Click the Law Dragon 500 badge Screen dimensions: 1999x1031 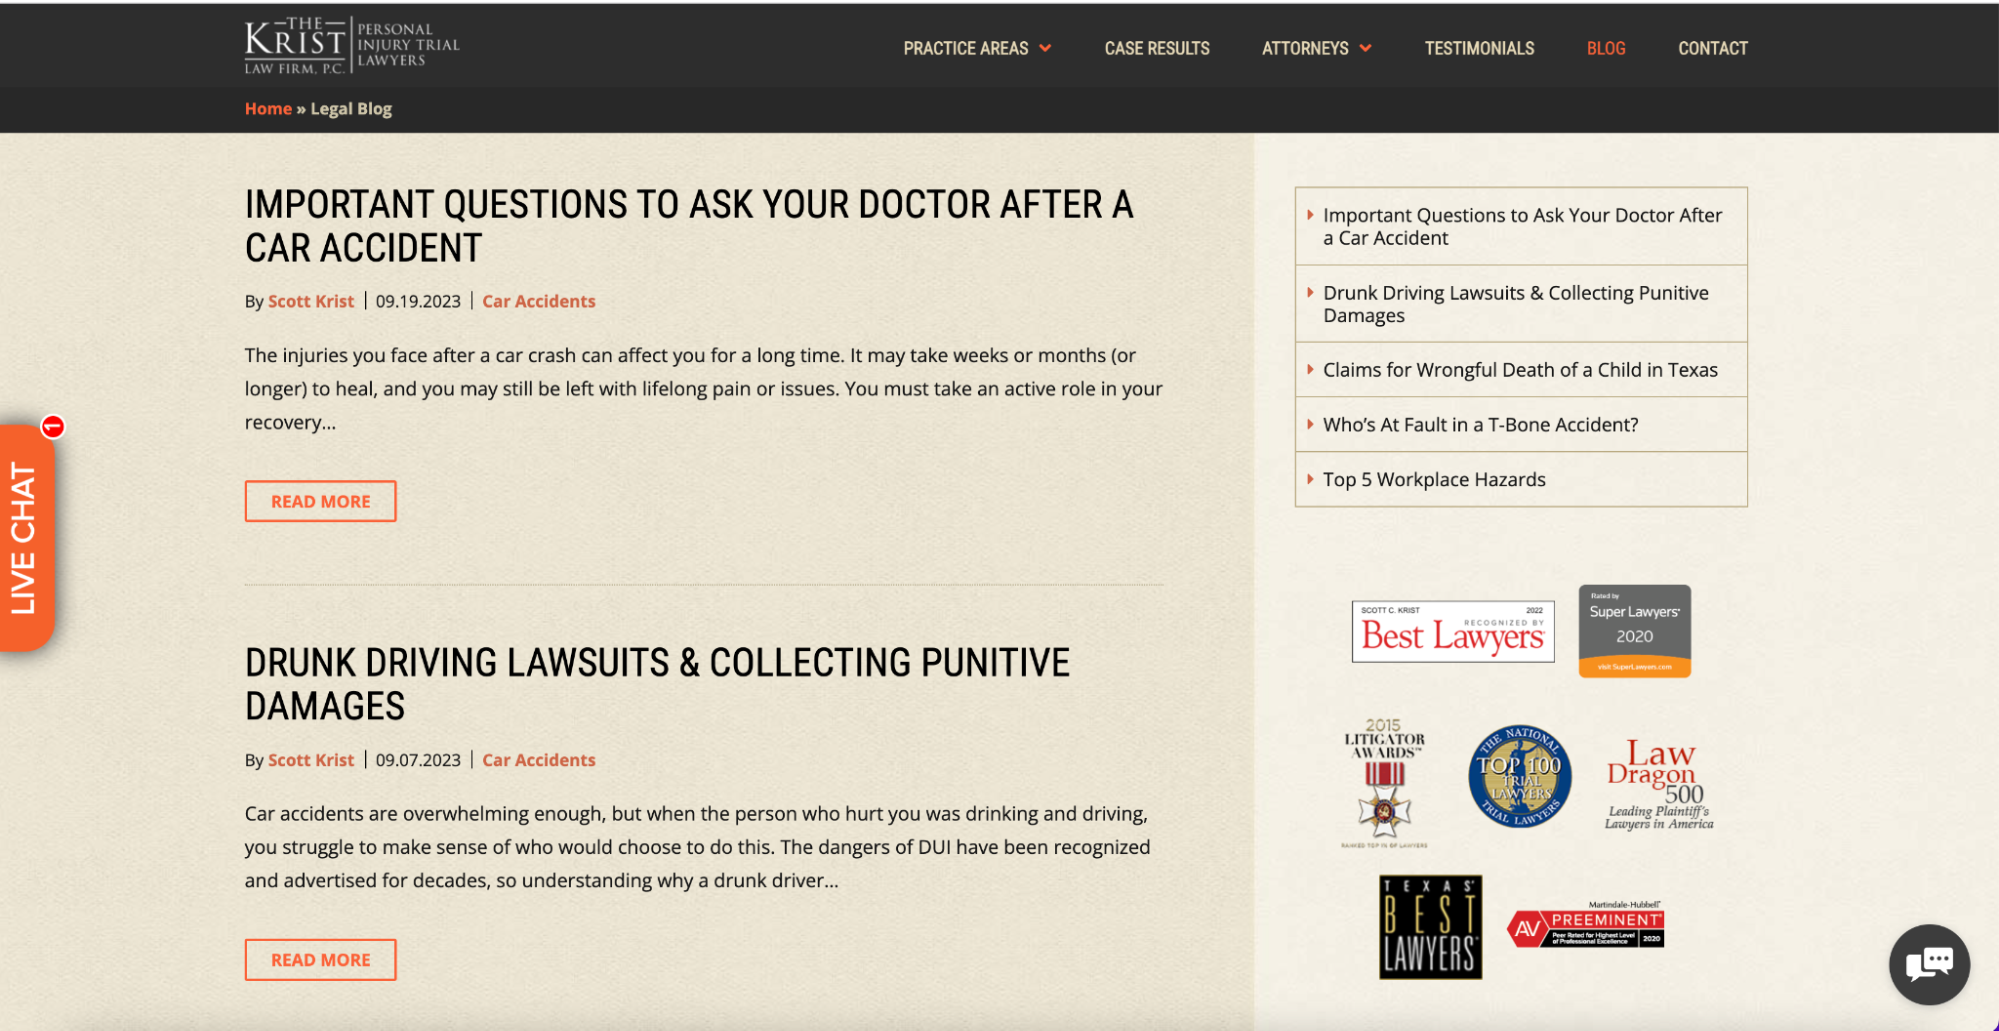1658,783
